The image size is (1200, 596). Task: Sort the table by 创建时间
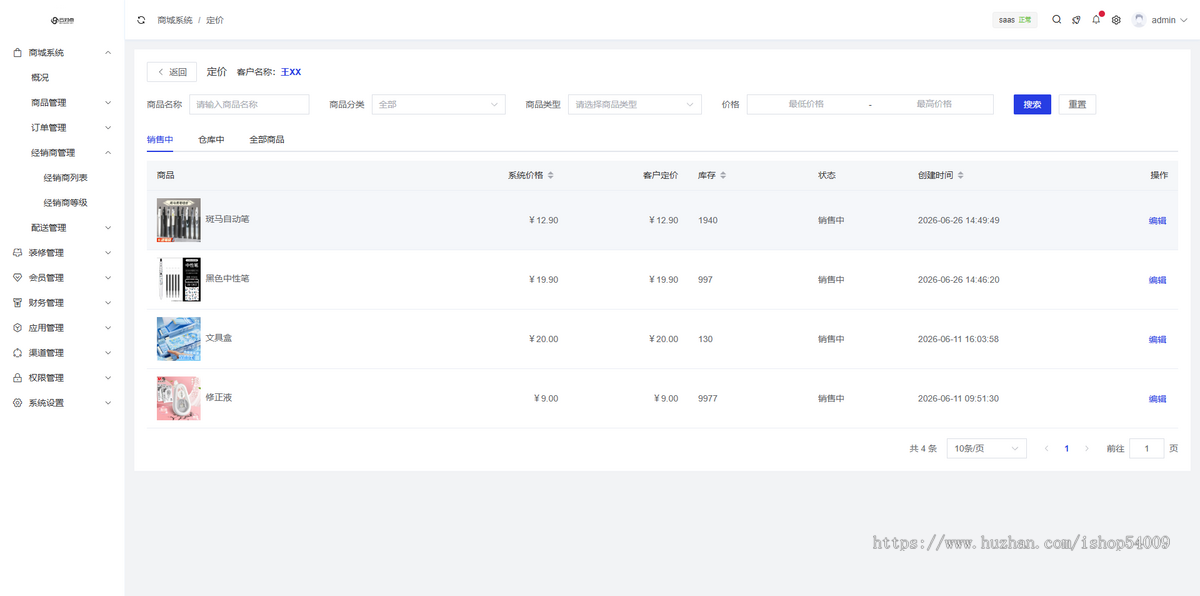[961, 176]
